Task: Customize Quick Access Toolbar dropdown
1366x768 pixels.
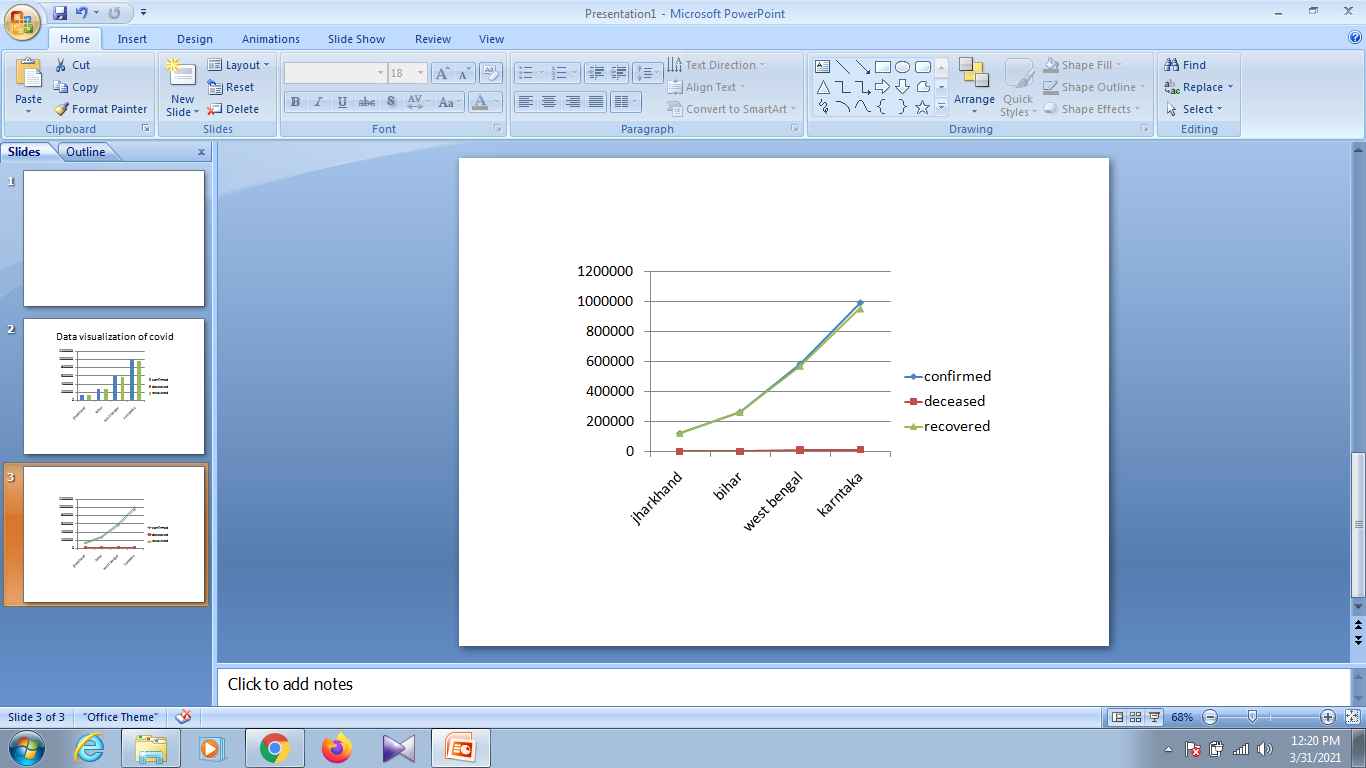Action: pyautogui.click(x=143, y=13)
